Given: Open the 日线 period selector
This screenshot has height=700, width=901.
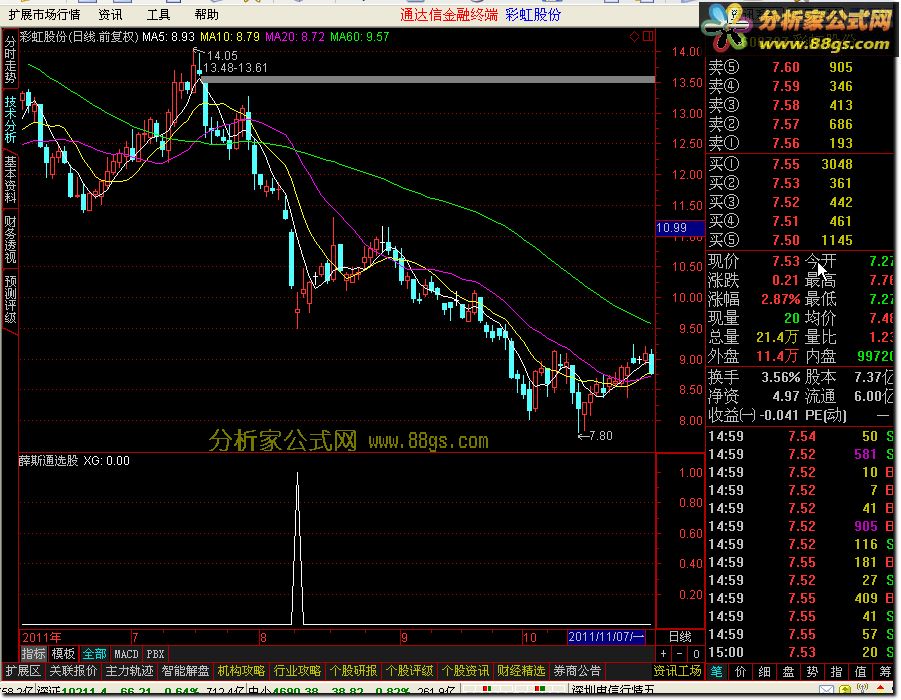Looking at the screenshot, I should (680, 637).
